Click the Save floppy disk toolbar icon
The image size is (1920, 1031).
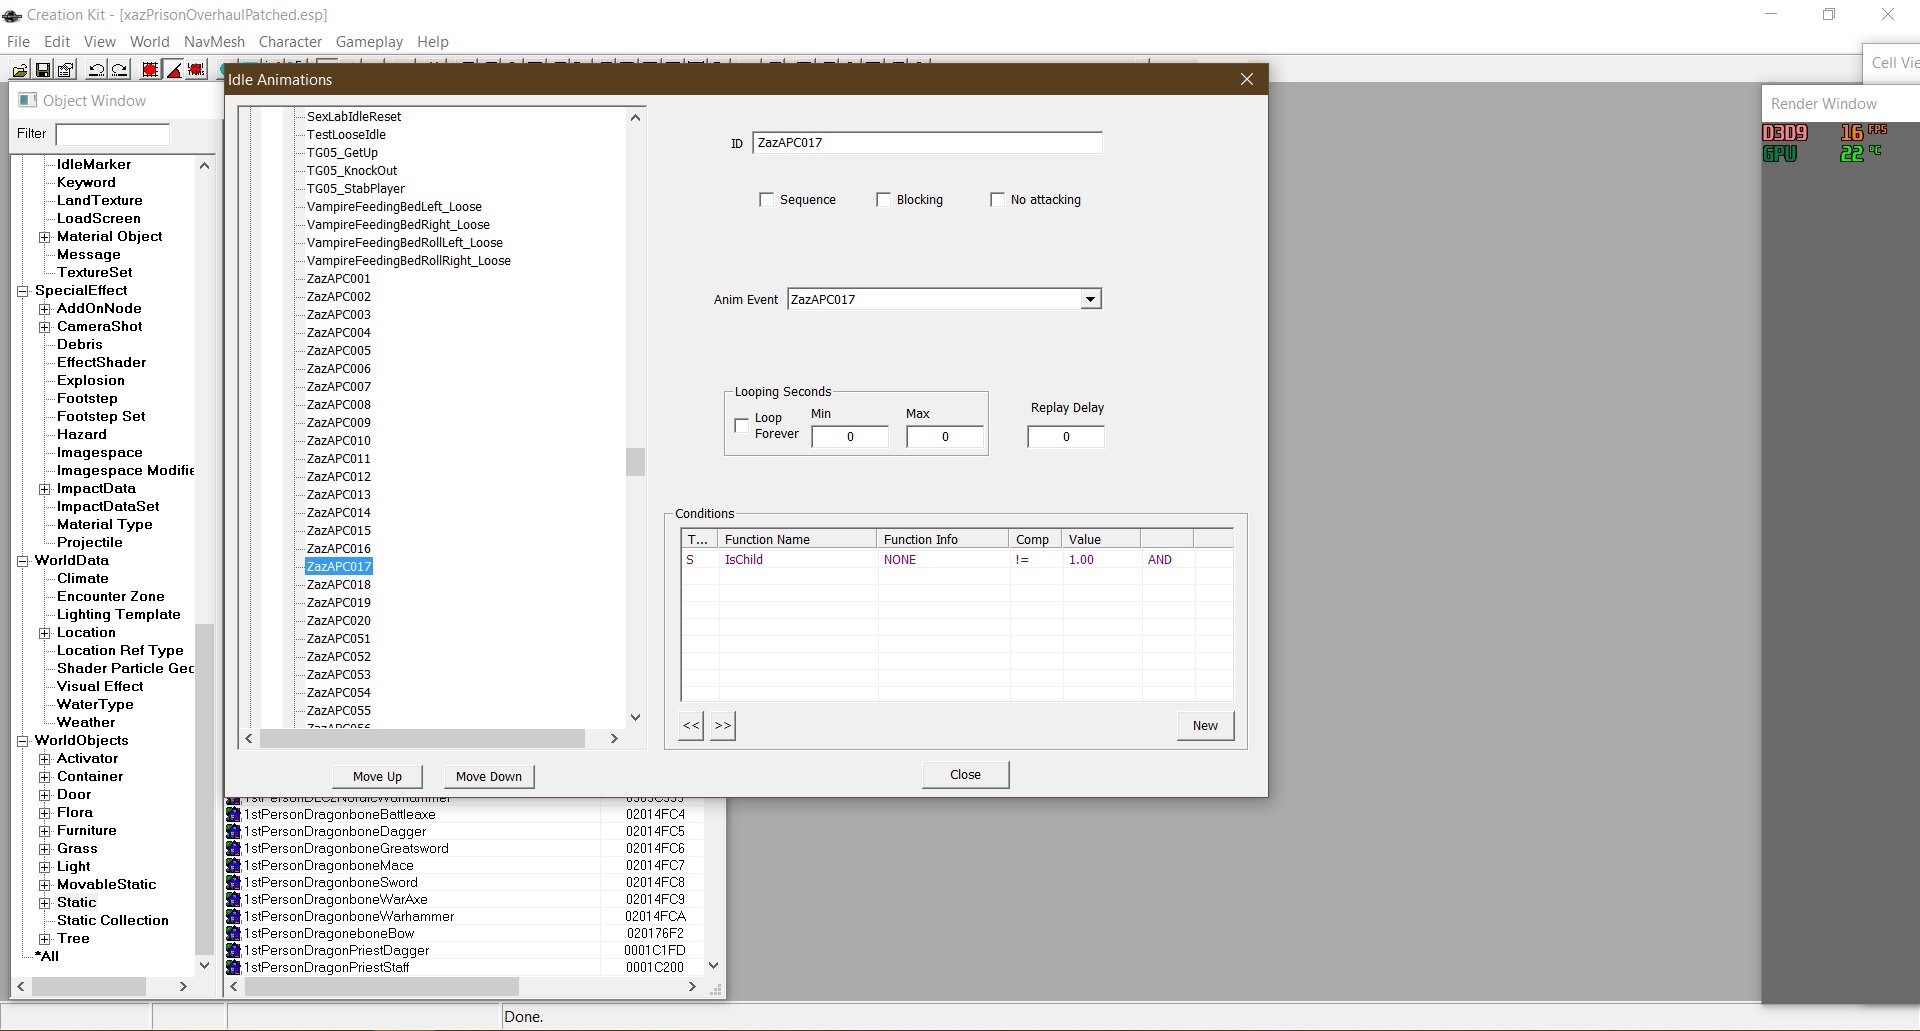pyautogui.click(x=42, y=69)
